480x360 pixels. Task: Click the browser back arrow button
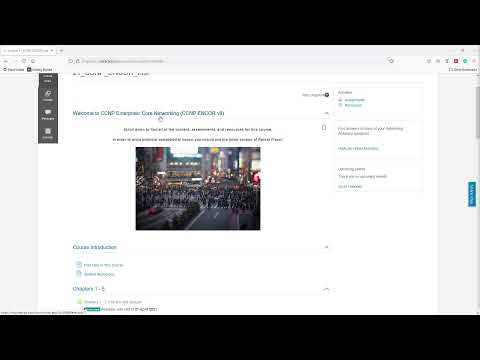click(6, 61)
